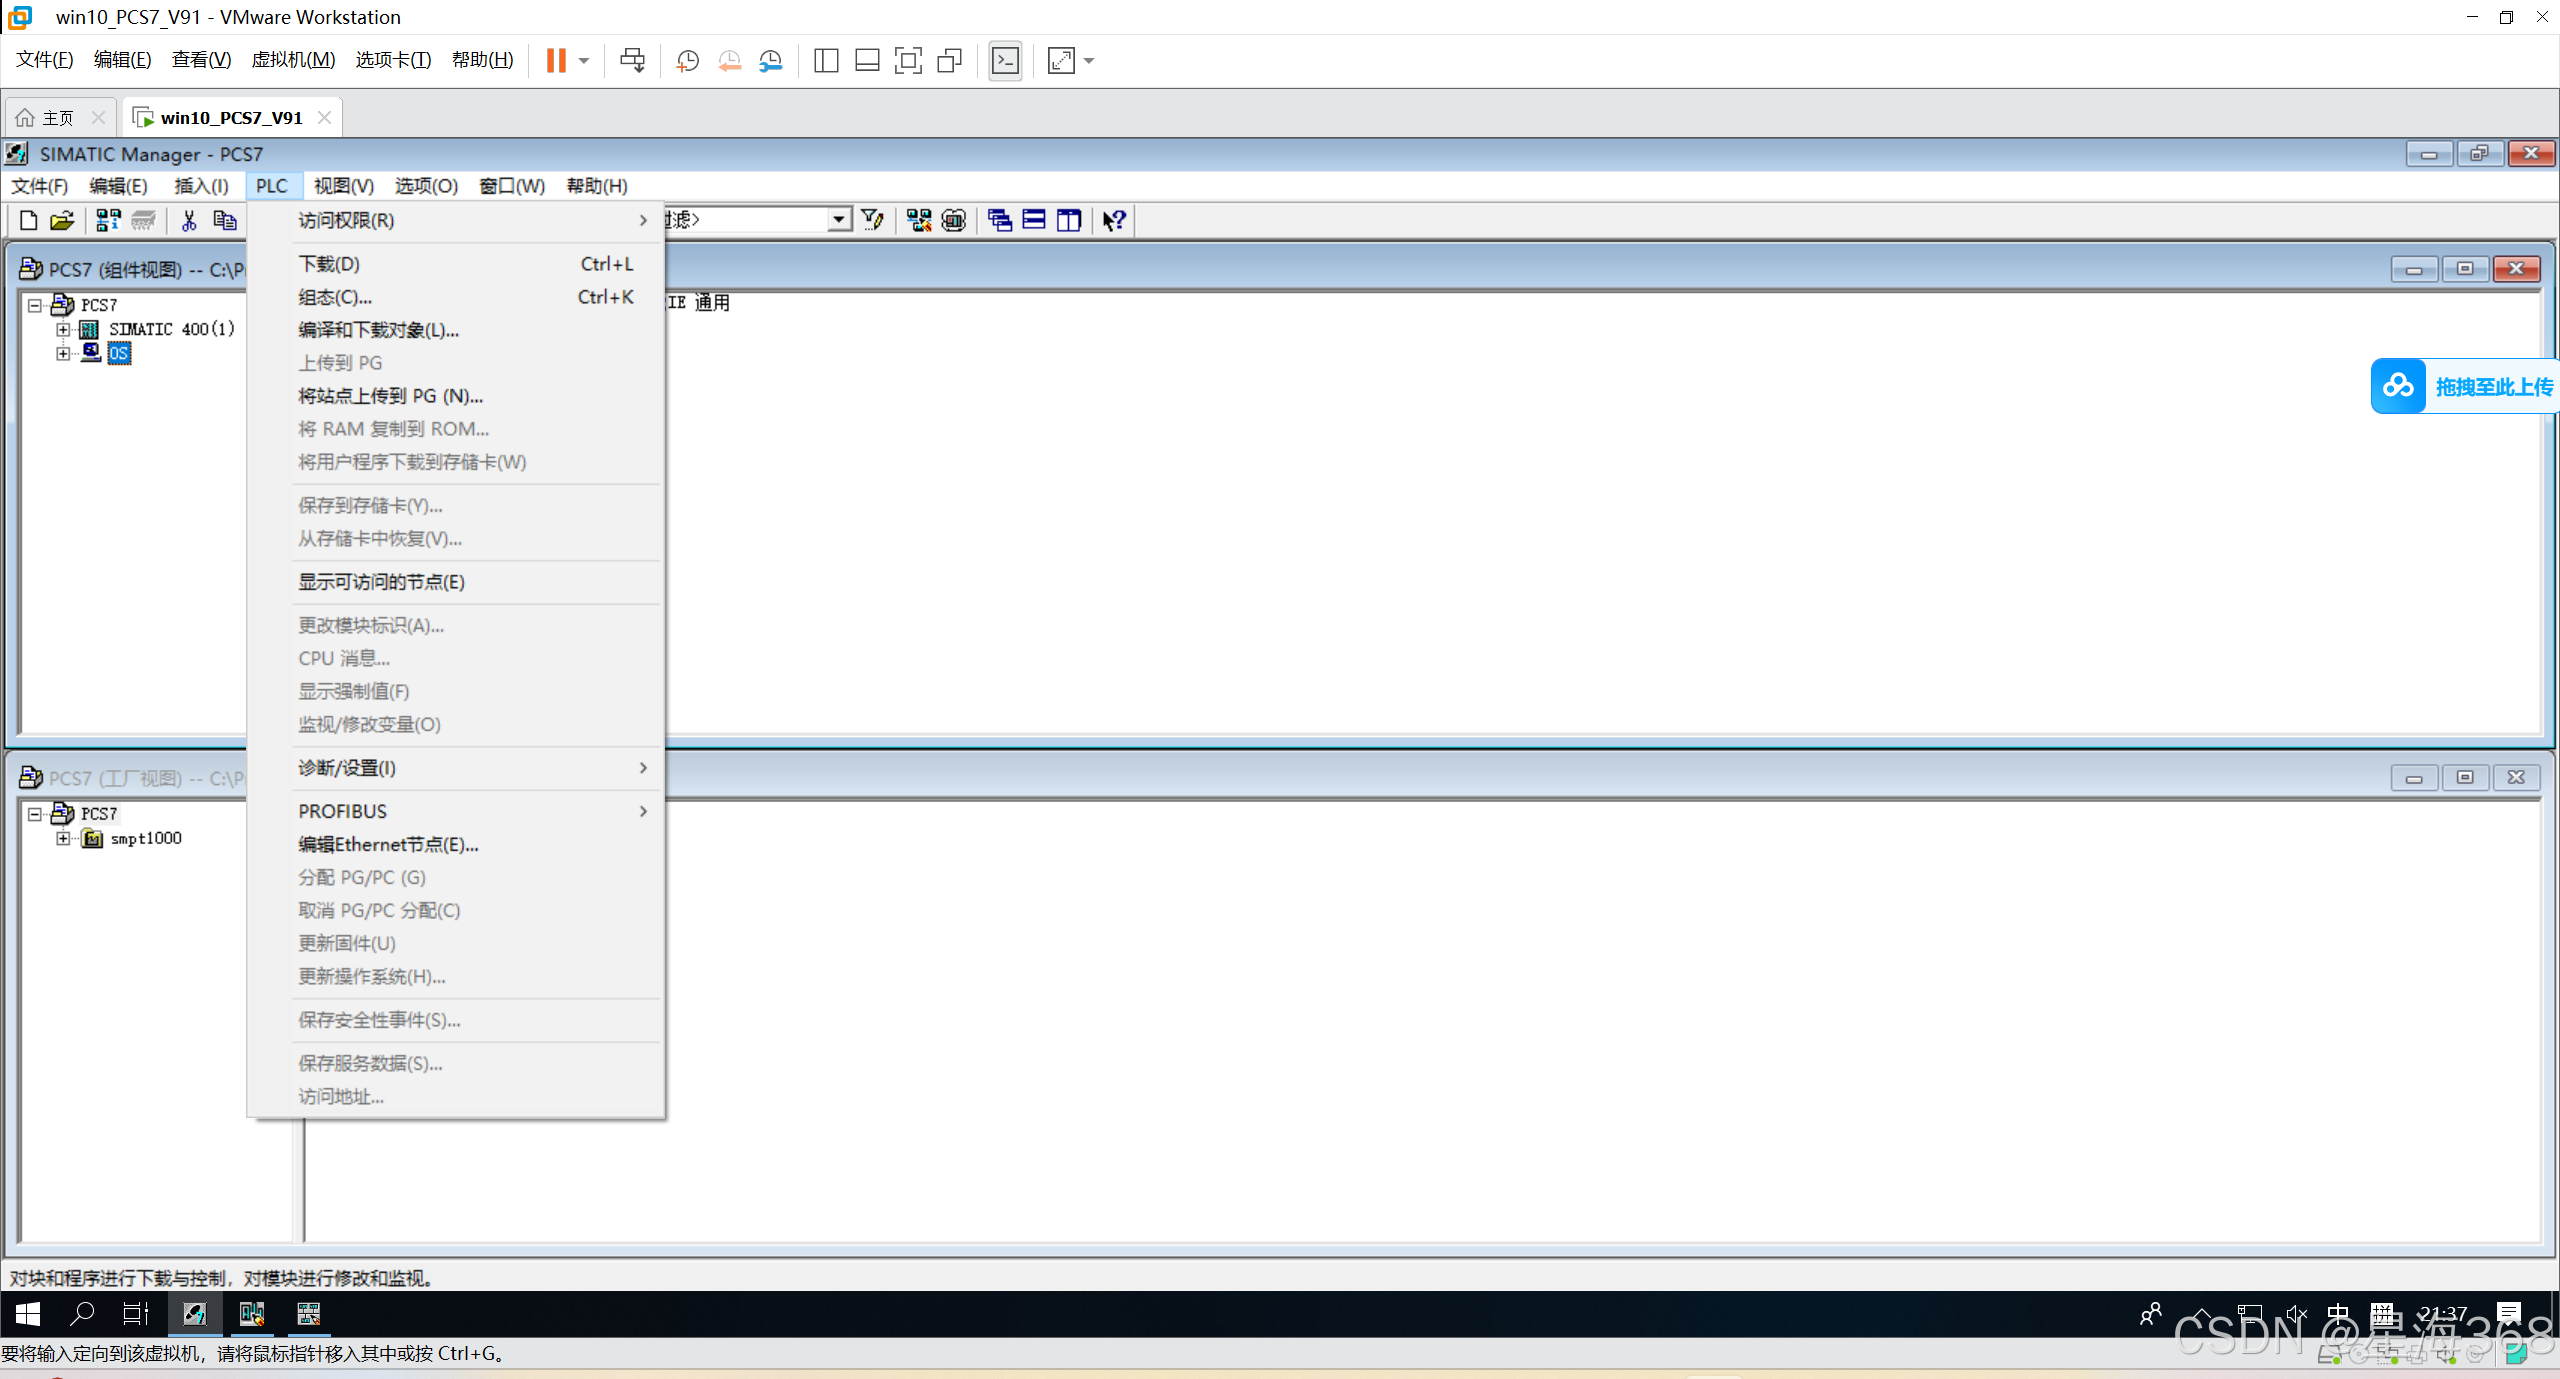This screenshot has width=2560, height=1379.
Task: Click the New project icon
Action: point(28,220)
